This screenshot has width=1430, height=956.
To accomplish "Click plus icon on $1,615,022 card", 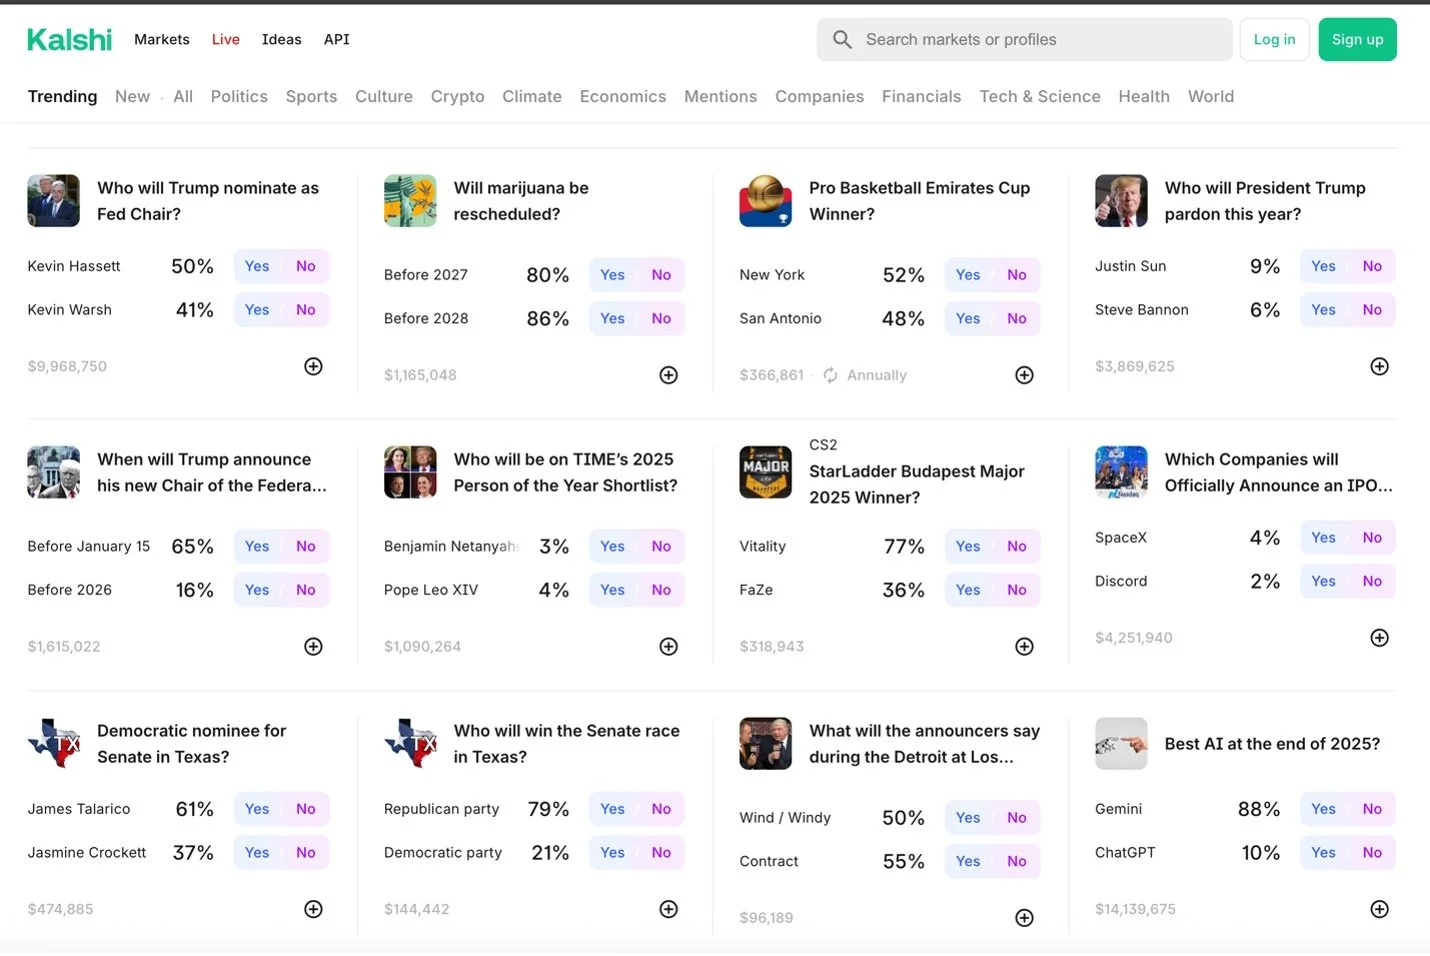I will [313, 646].
